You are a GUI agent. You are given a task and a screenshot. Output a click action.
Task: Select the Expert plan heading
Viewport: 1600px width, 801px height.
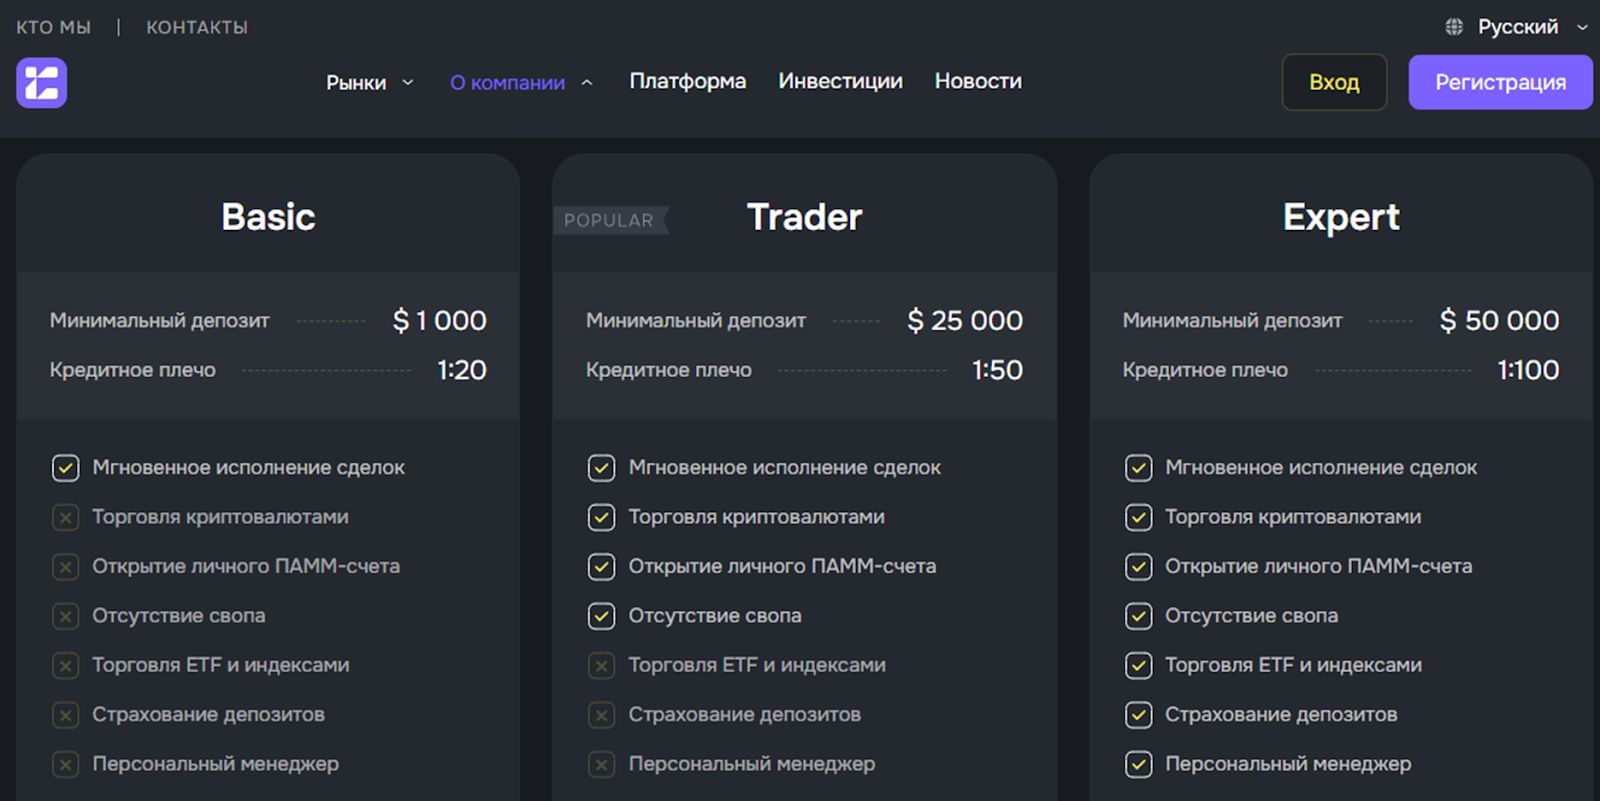click(1341, 217)
